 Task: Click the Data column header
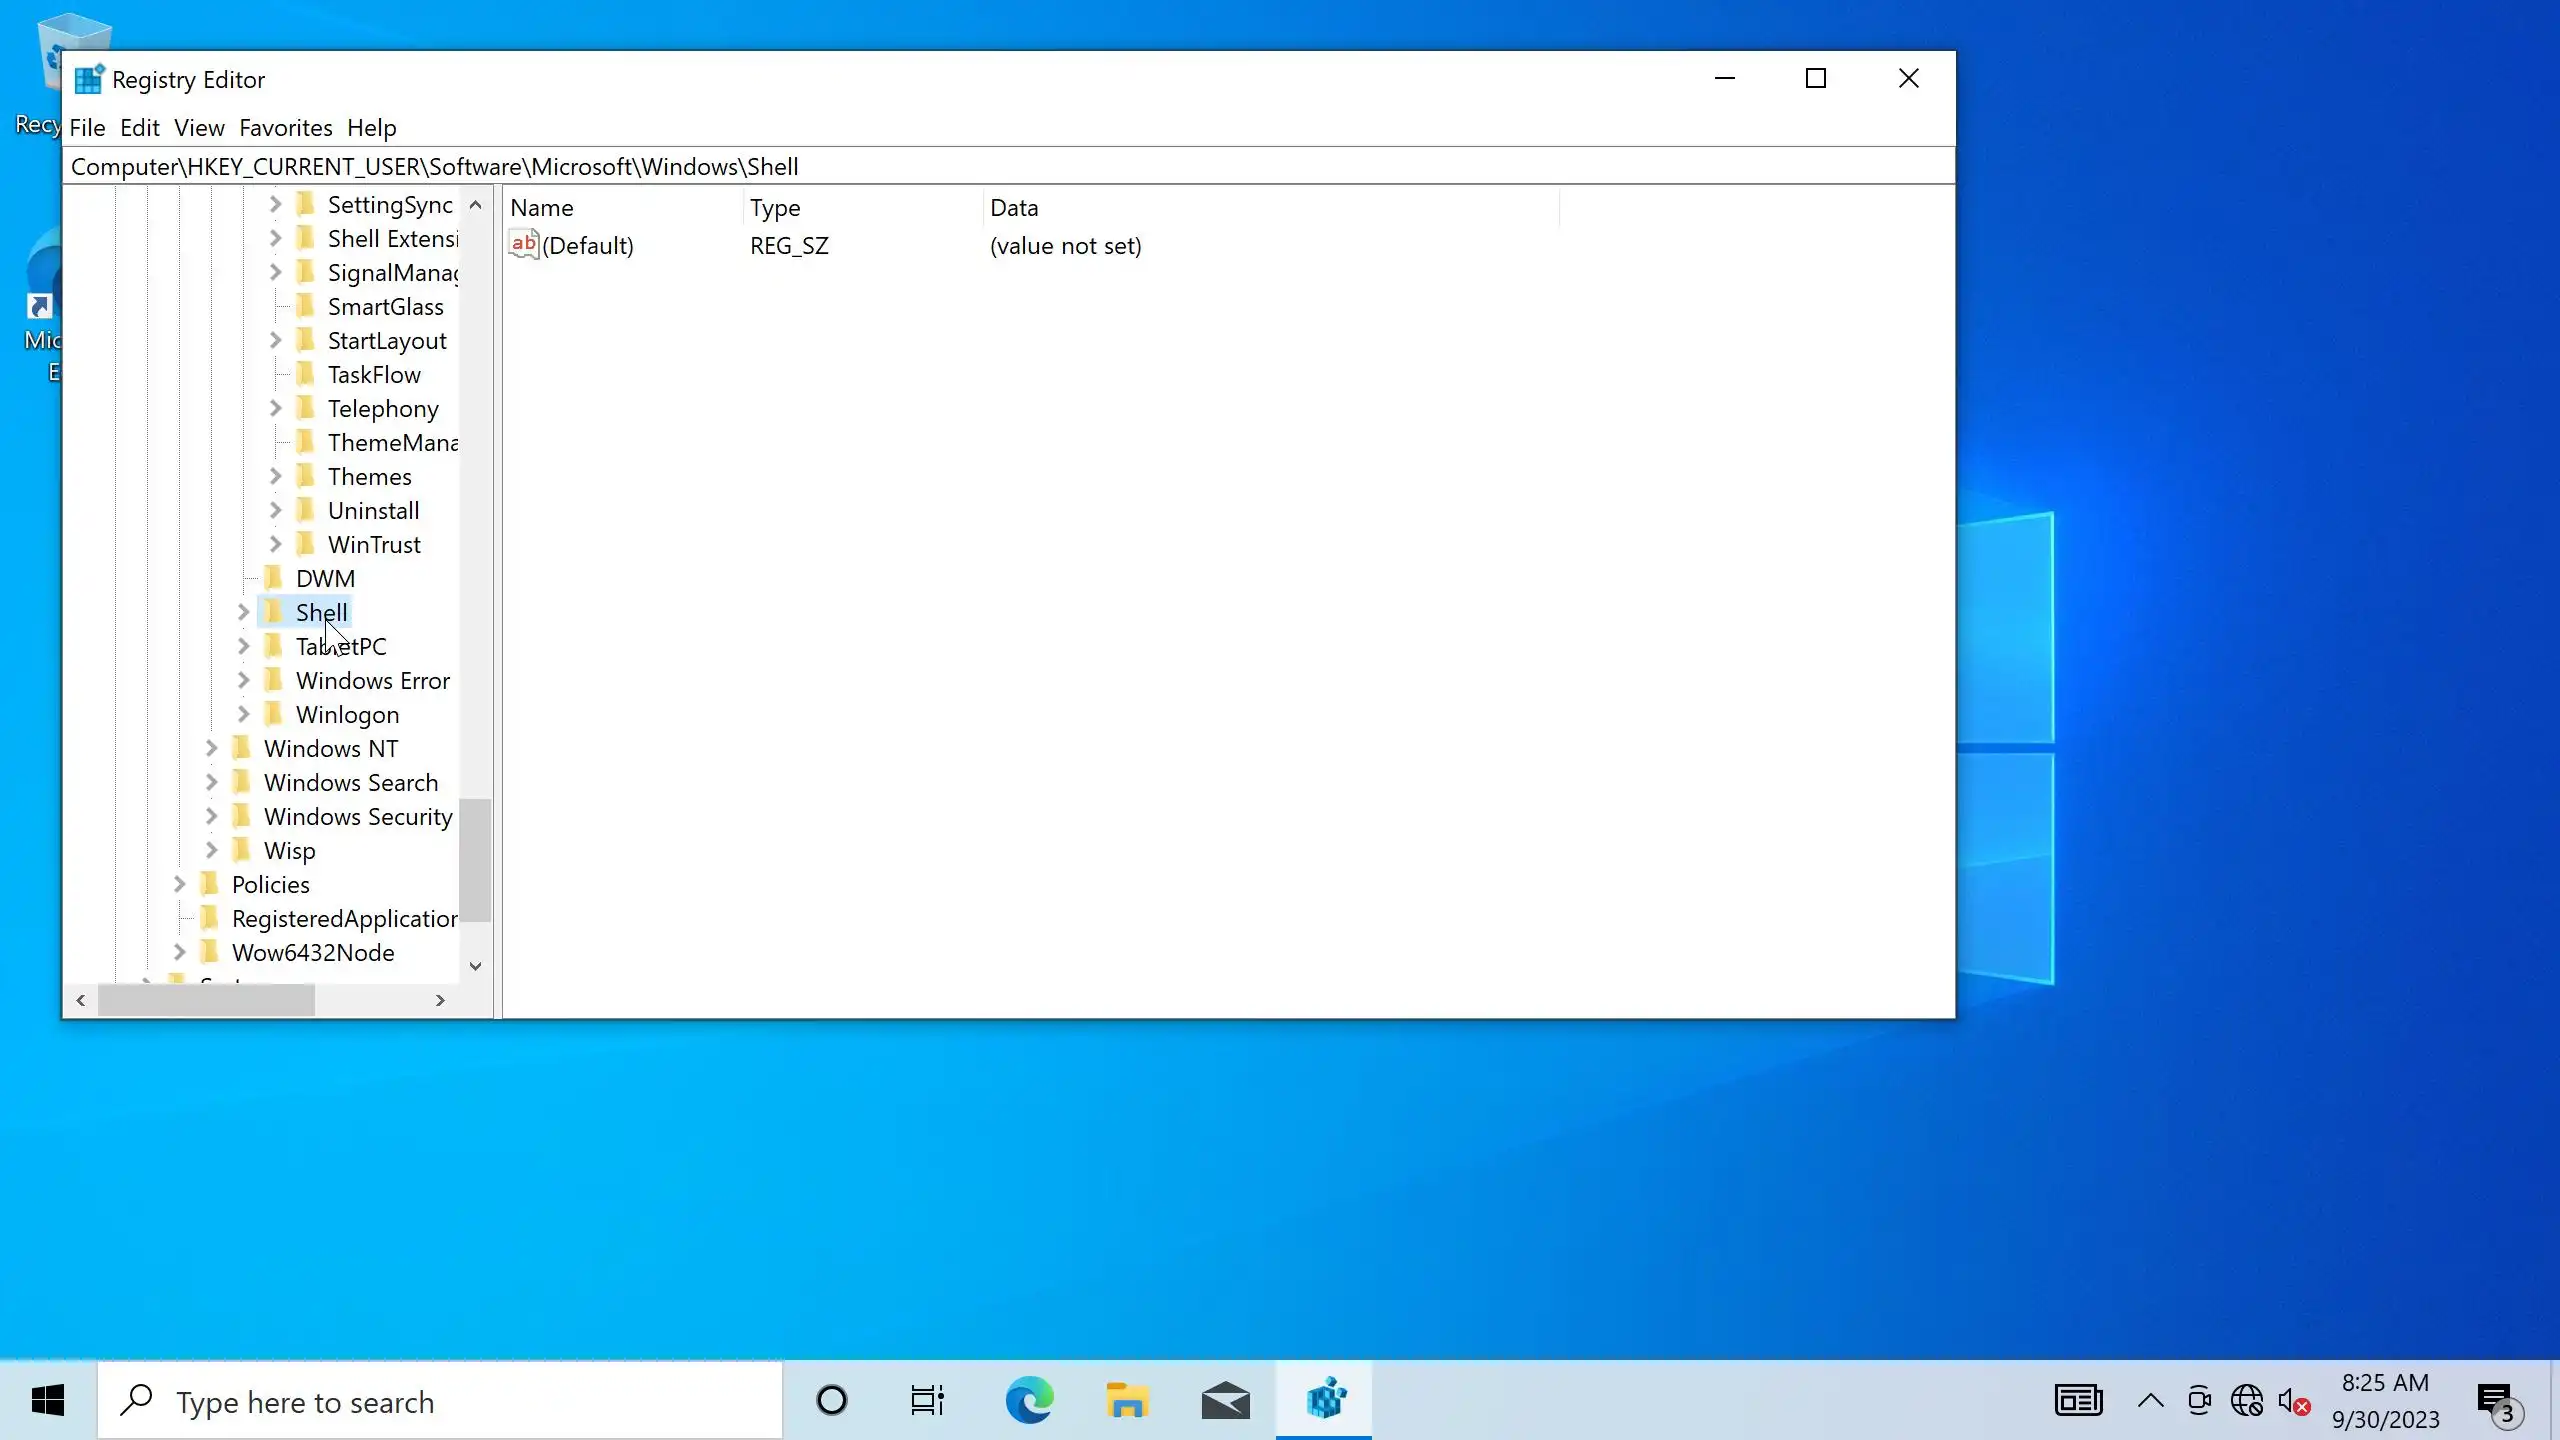pos(1014,208)
